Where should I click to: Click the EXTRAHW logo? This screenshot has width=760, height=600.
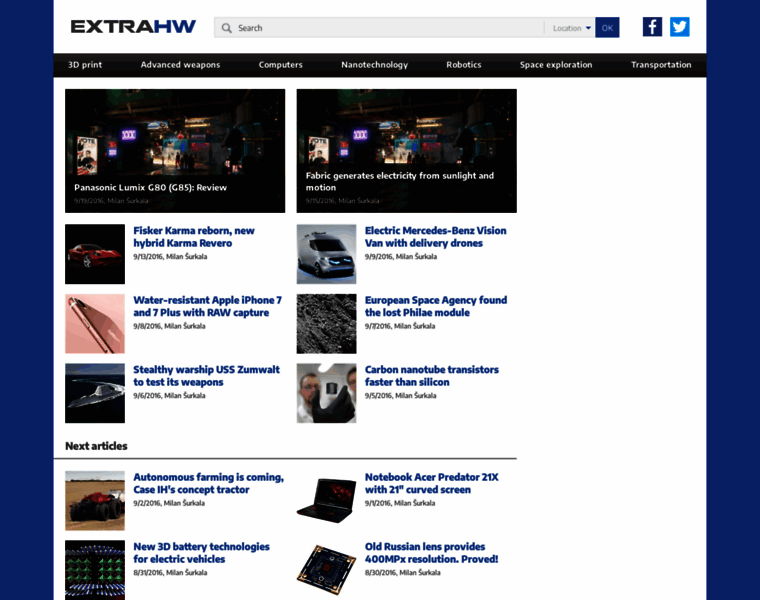coord(133,27)
